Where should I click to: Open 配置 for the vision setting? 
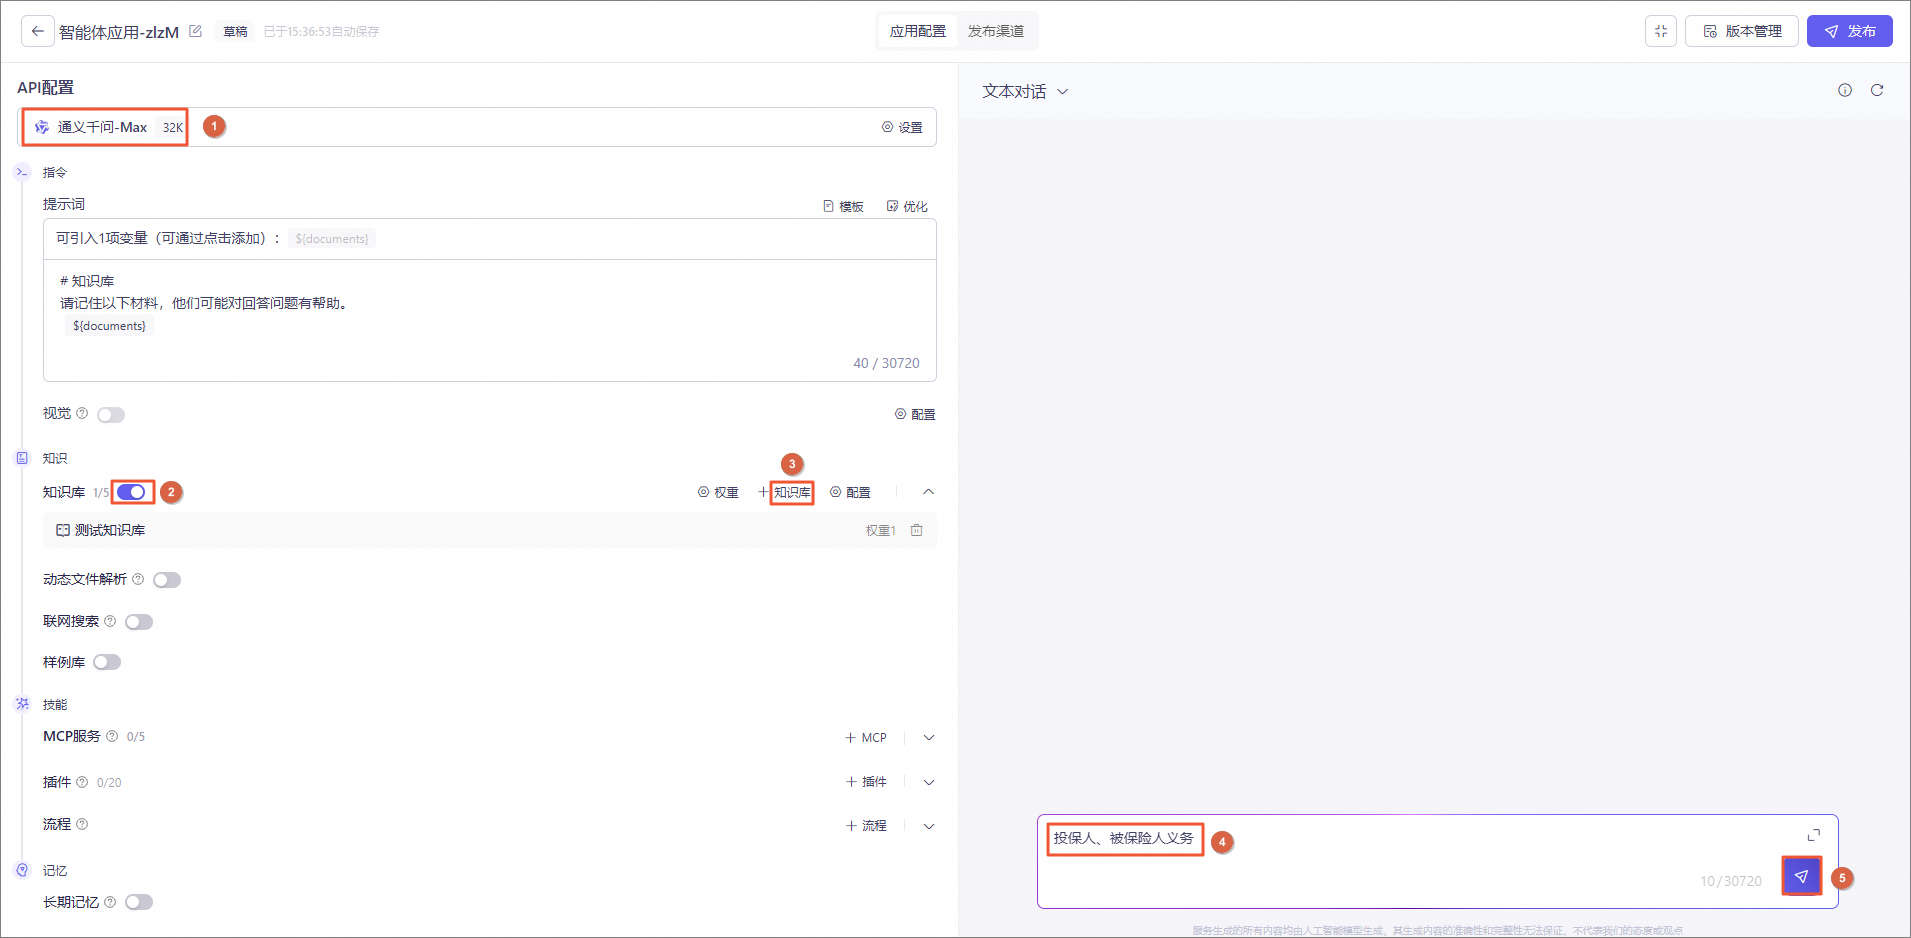pyautogui.click(x=915, y=414)
